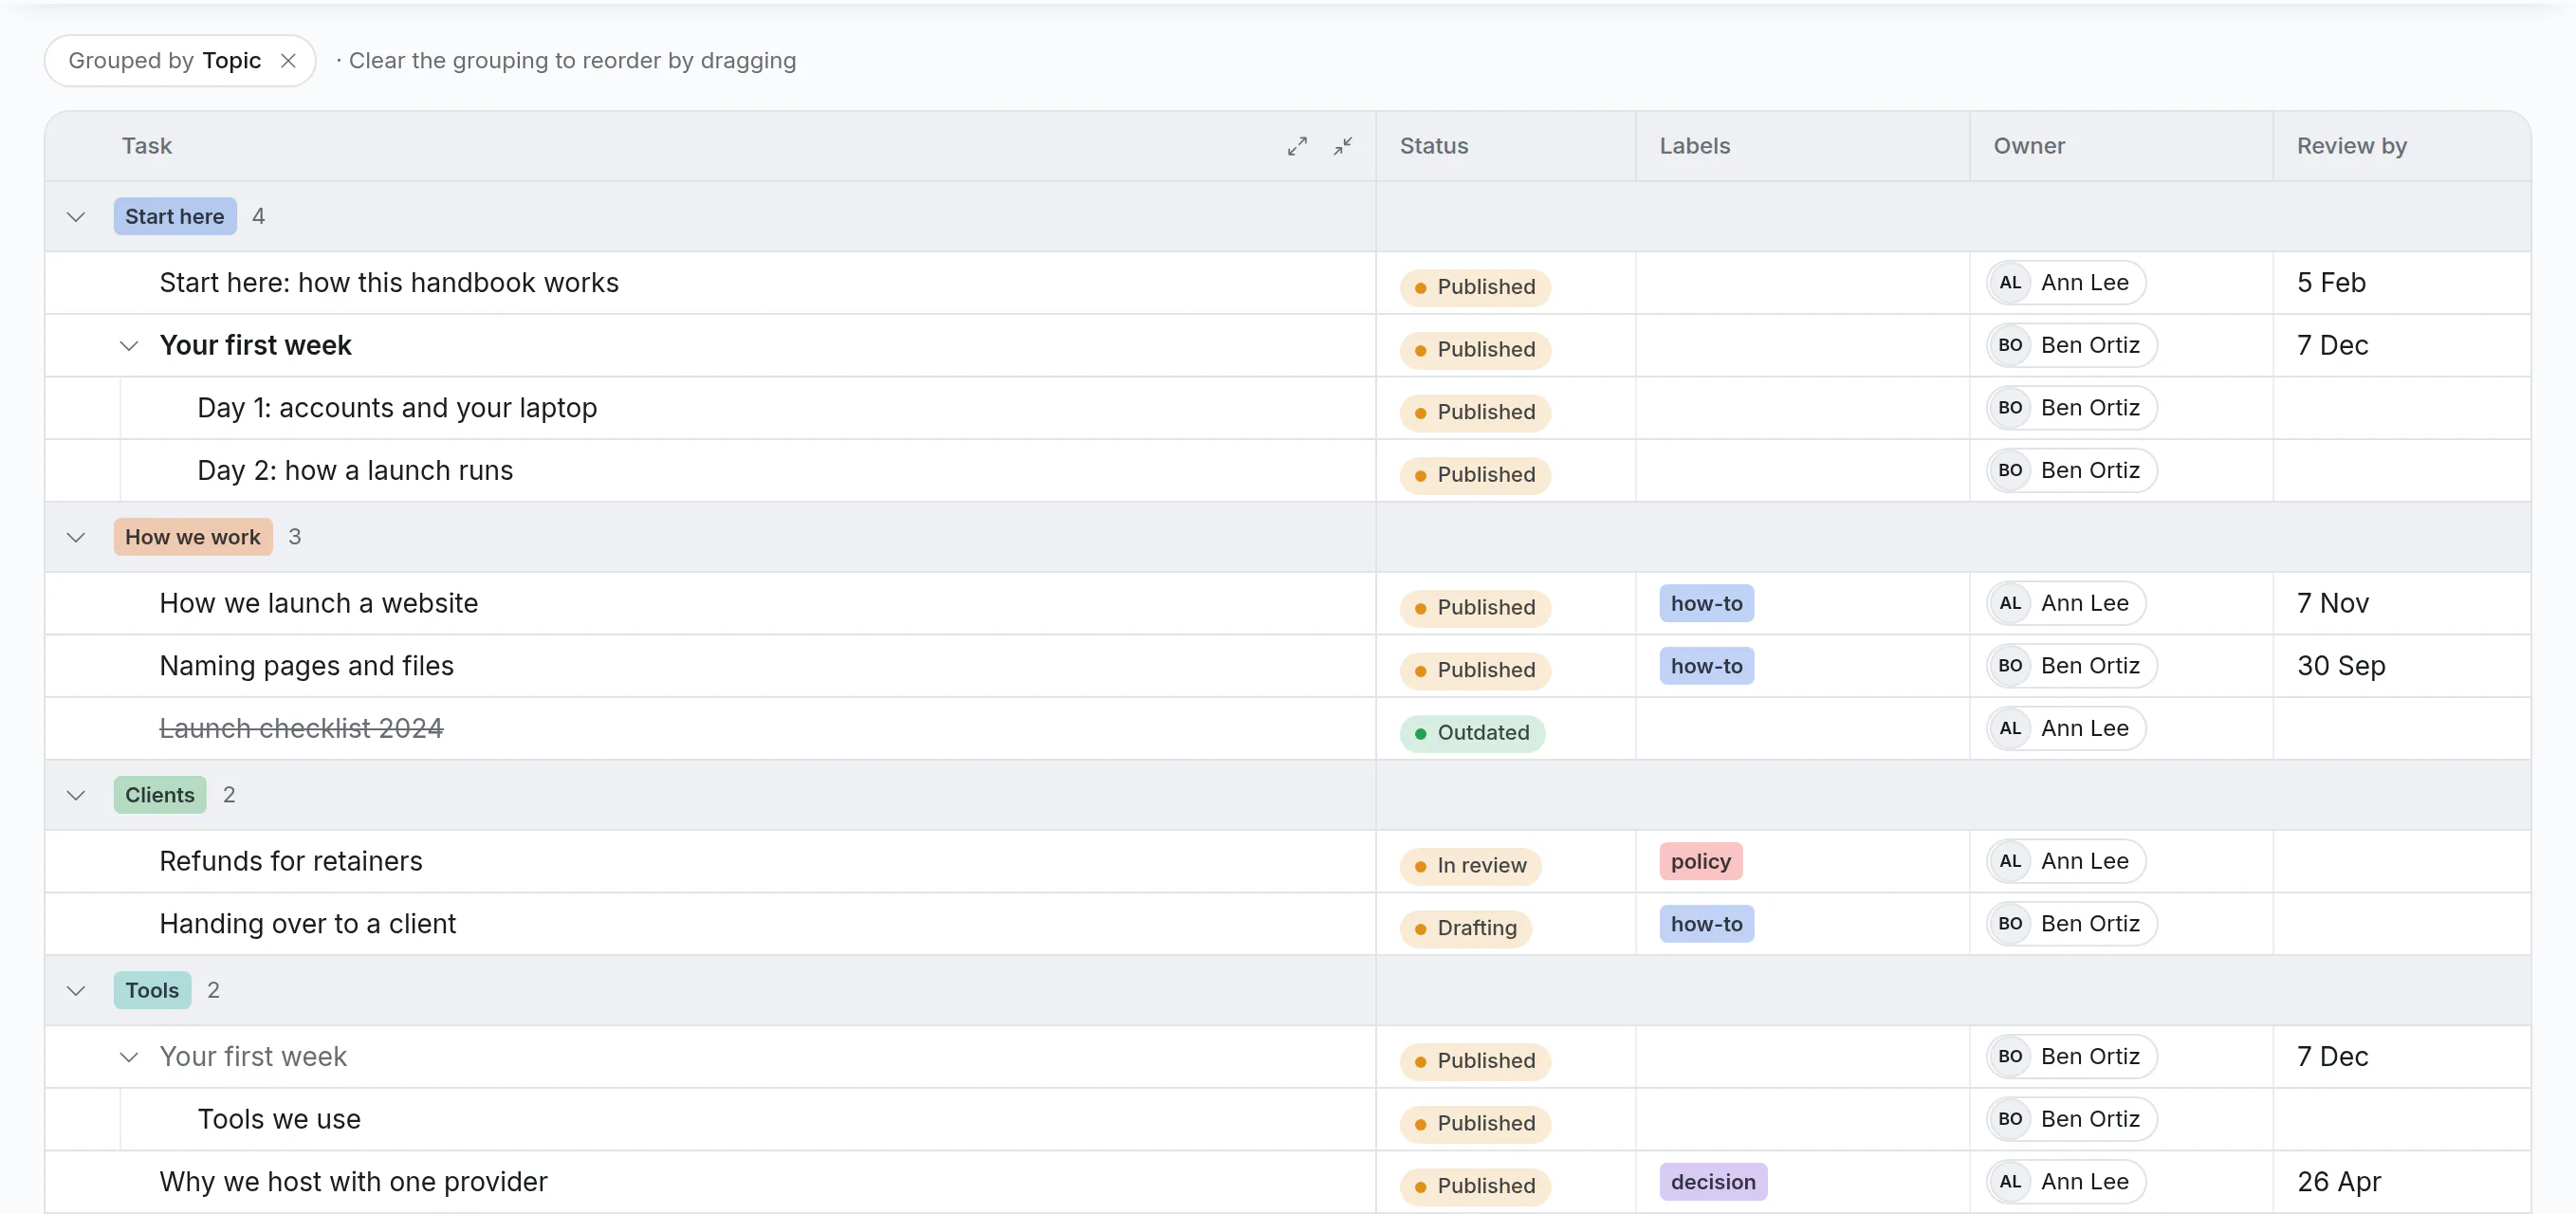Click the Grouped by Topic chip
Image resolution: width=2576 pixels, height=1214 pixels.
tap(180, 61)
